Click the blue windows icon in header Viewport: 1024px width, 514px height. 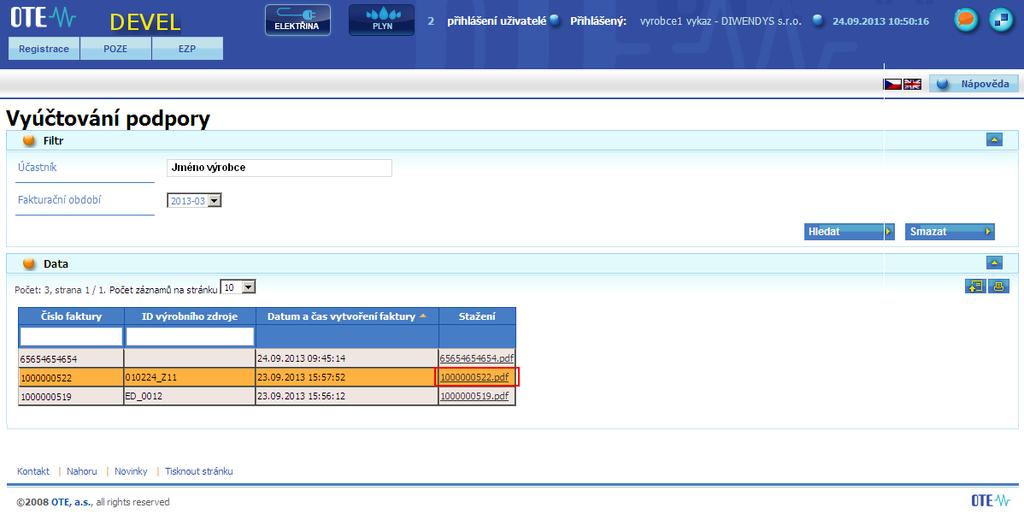pos(1001,20)
